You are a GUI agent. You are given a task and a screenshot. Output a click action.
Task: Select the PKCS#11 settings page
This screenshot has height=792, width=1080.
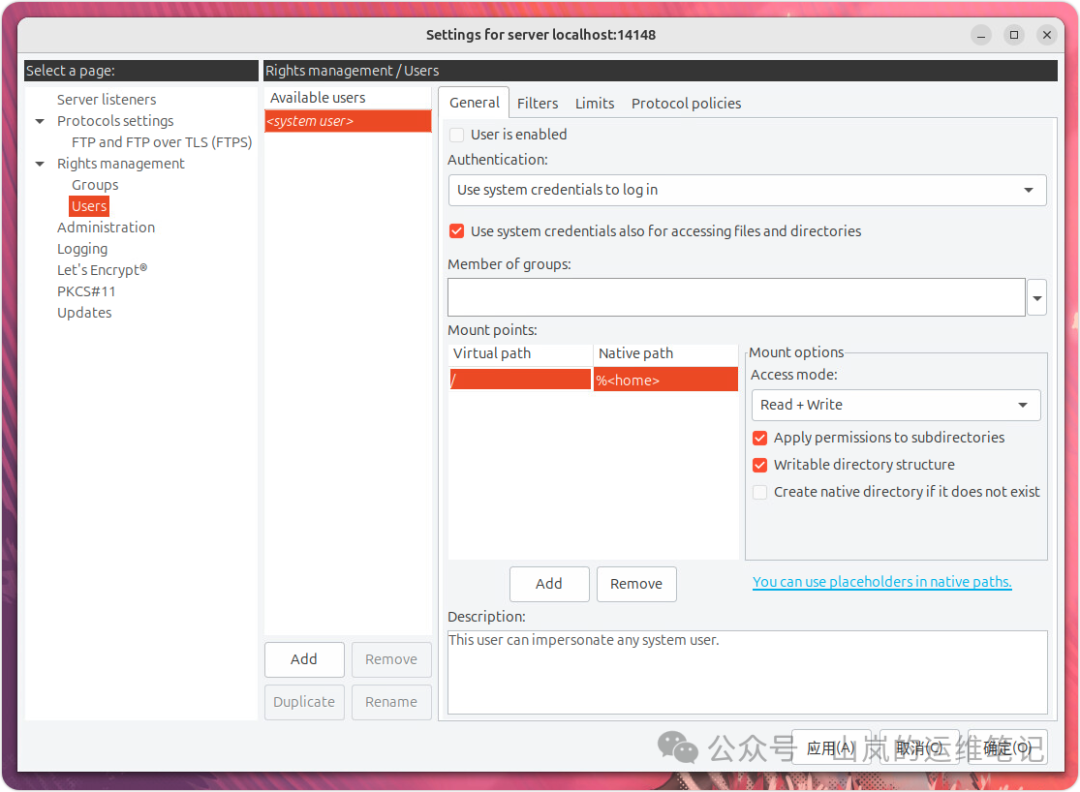[86, 291]
